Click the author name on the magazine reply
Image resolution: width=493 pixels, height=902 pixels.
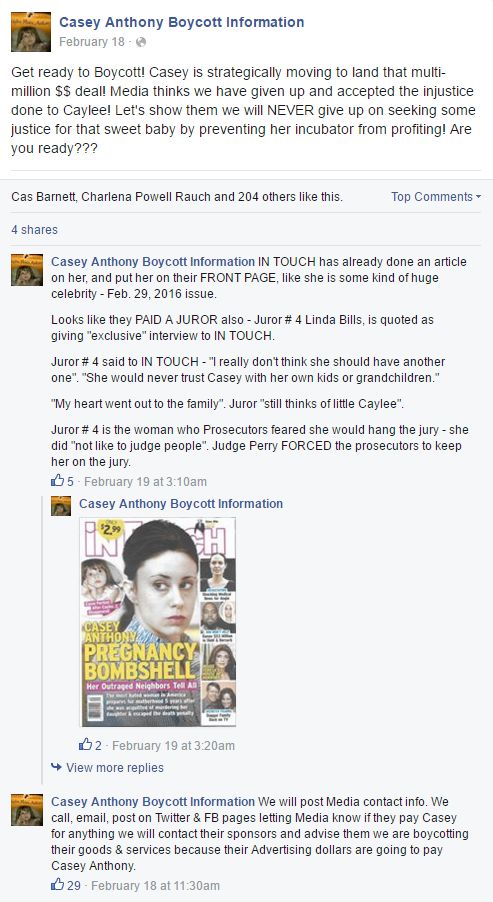[181, 503]
